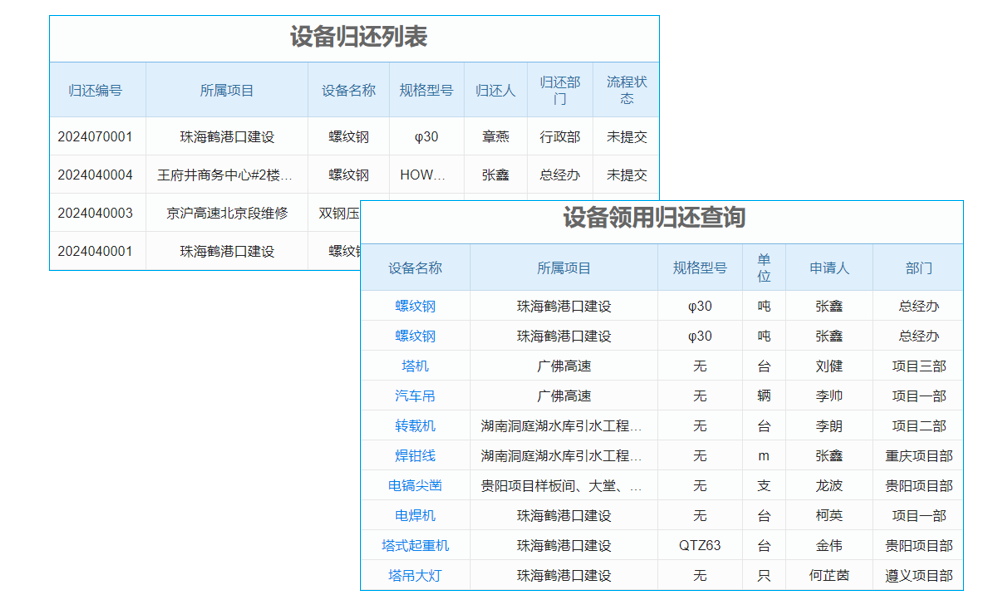This screenshot has height=600, width=1000.
Task: Open the 塔式起重机 device link
Action: click(415, 545)
